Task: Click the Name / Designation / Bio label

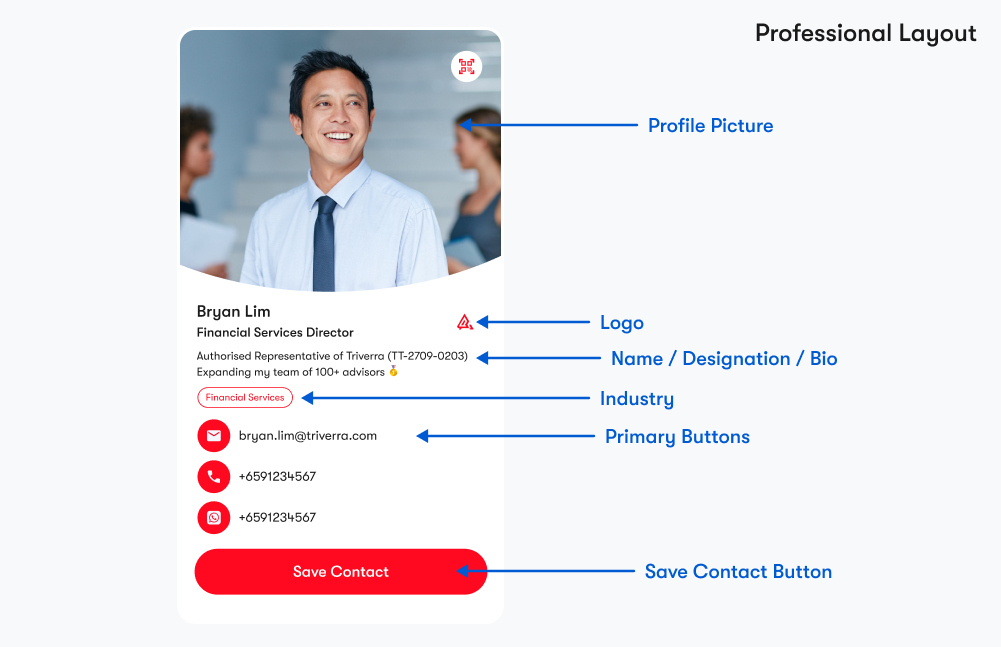Action: click(x=724, y=359)
